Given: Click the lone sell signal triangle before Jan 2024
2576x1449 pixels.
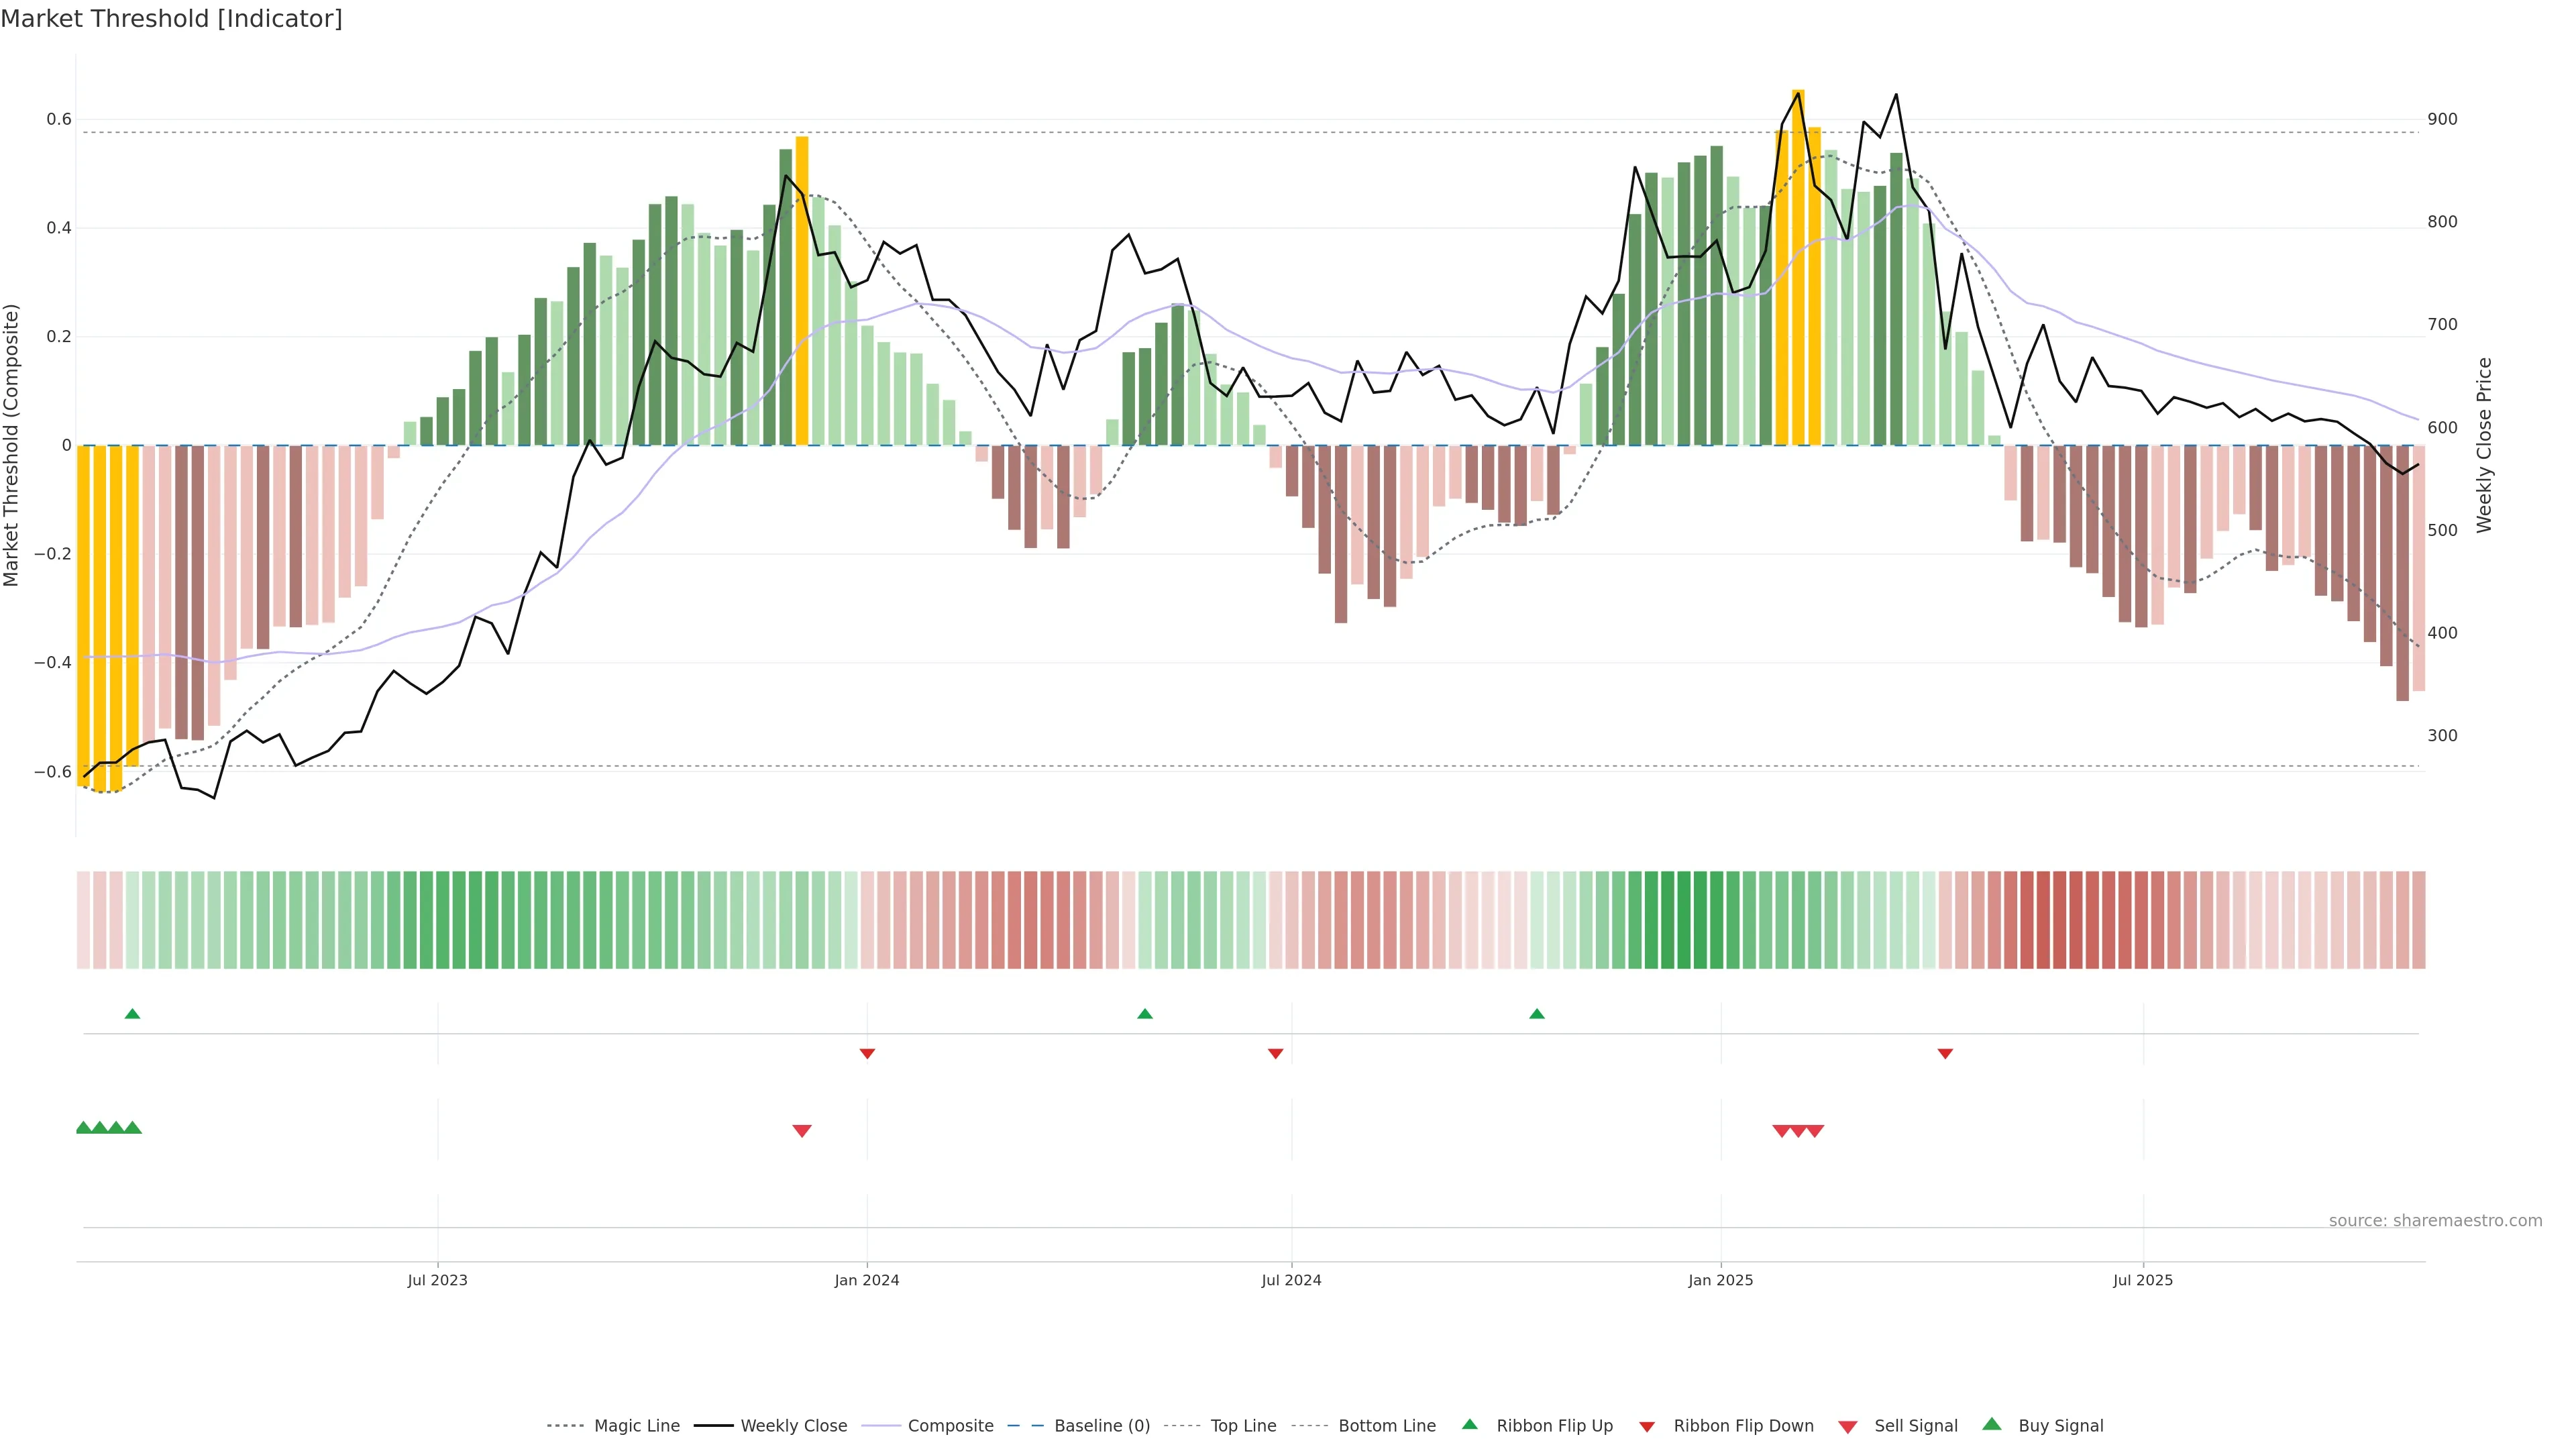Looking at the screenshot, I should (x=802, y=1130).
